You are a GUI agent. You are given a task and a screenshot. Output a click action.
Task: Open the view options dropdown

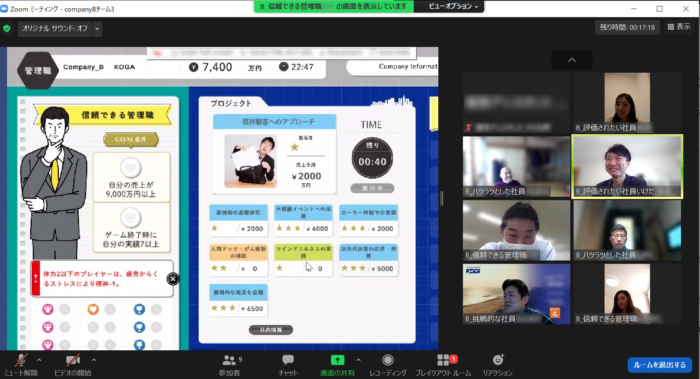(x=449, y=6)
